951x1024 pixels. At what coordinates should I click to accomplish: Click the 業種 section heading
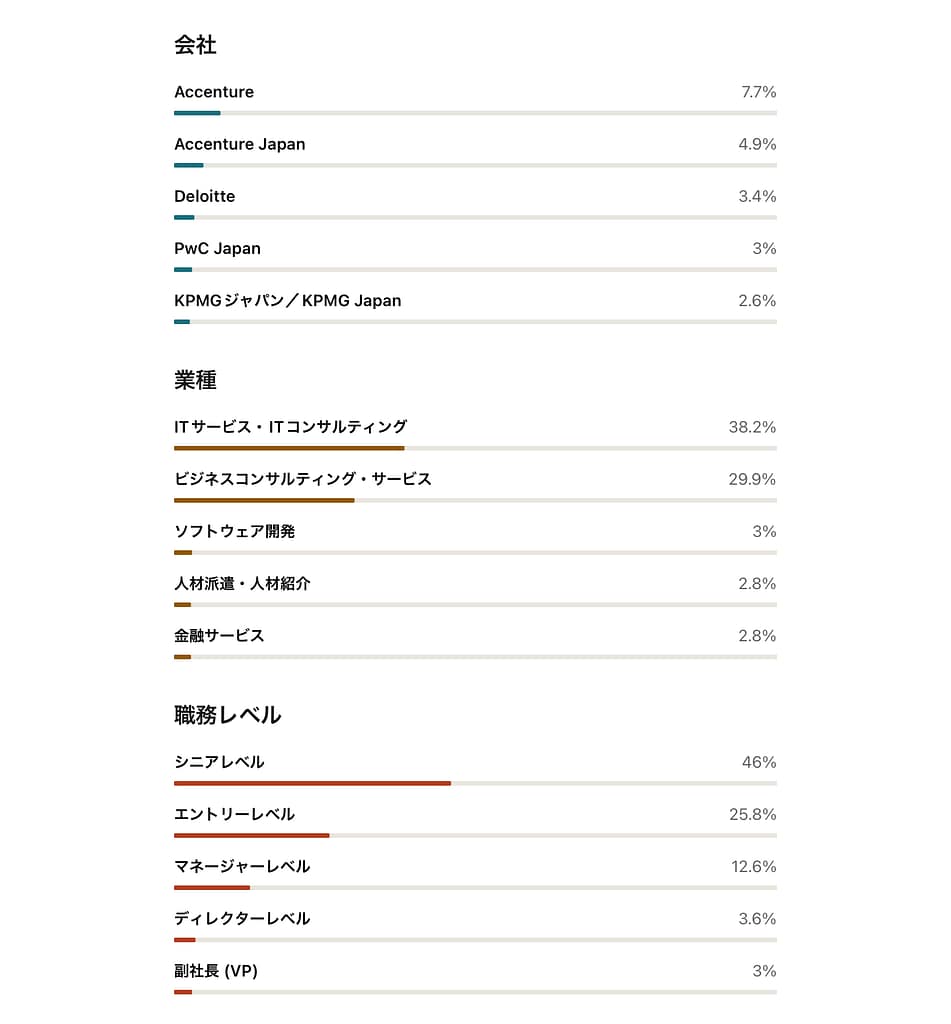point(196,380)
